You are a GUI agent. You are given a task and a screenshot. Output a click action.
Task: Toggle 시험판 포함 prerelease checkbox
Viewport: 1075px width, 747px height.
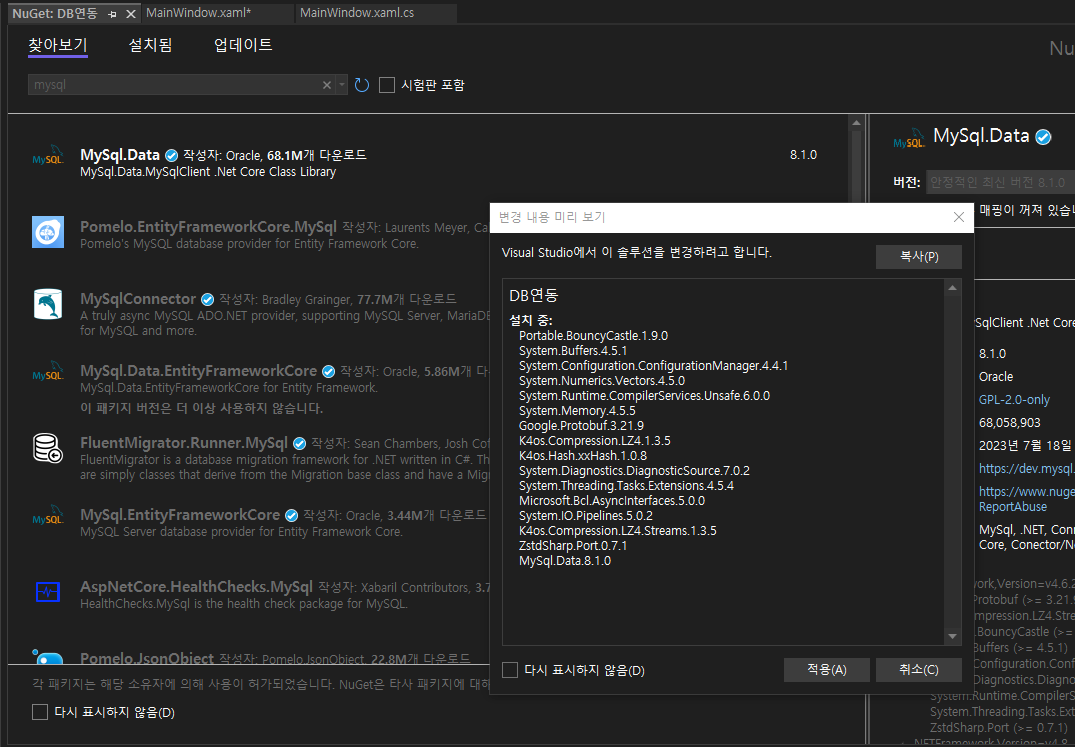387,85
